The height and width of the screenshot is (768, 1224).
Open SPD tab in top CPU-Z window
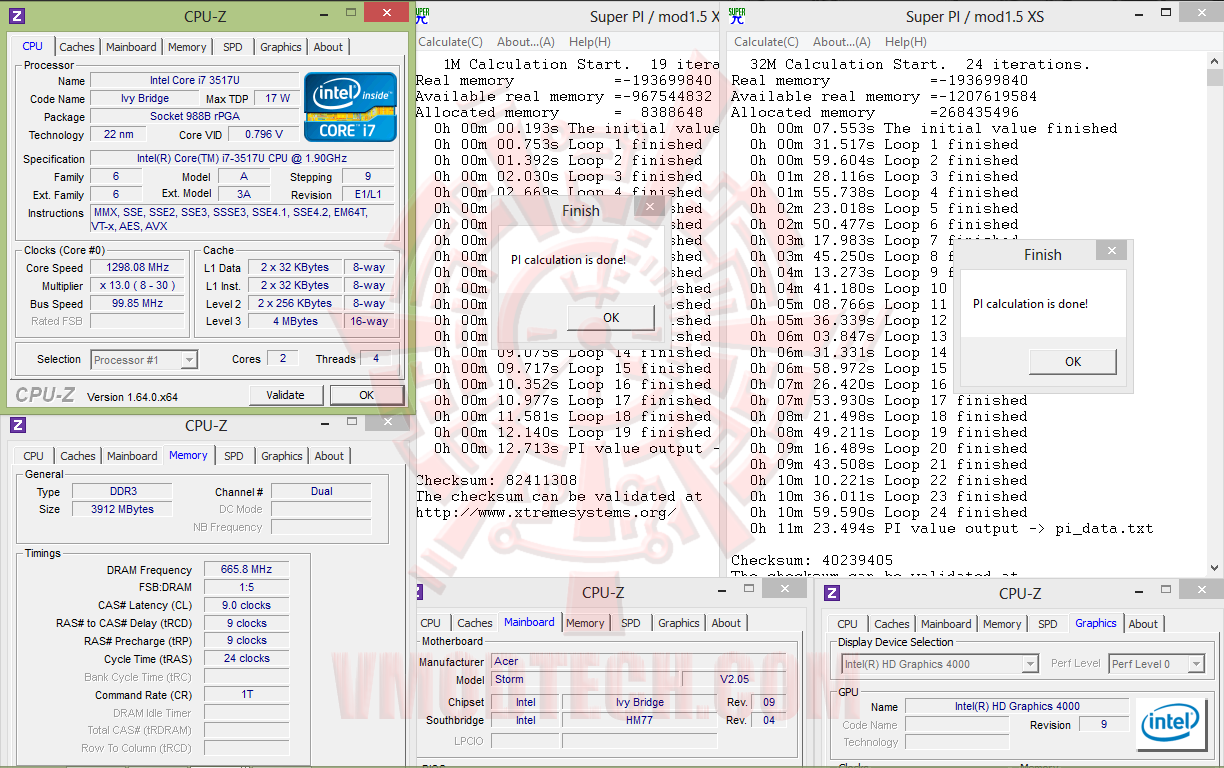(232, 47)
